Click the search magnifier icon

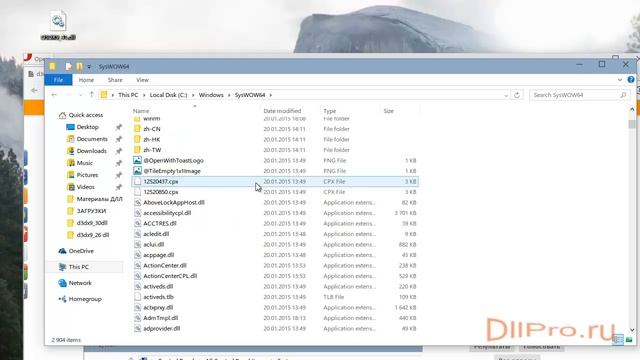click(623, 95)
